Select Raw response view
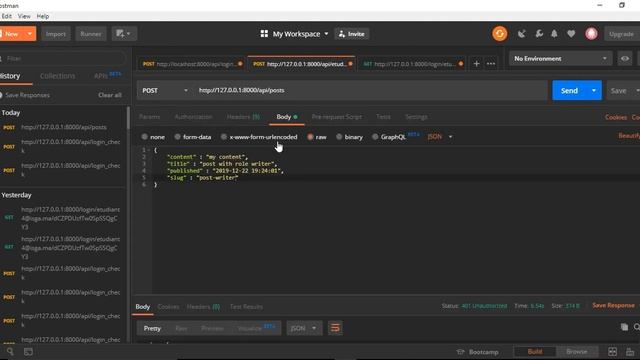The height and width of the screenshot is (360, 640). pyautogui.click(x=181, y=328)
